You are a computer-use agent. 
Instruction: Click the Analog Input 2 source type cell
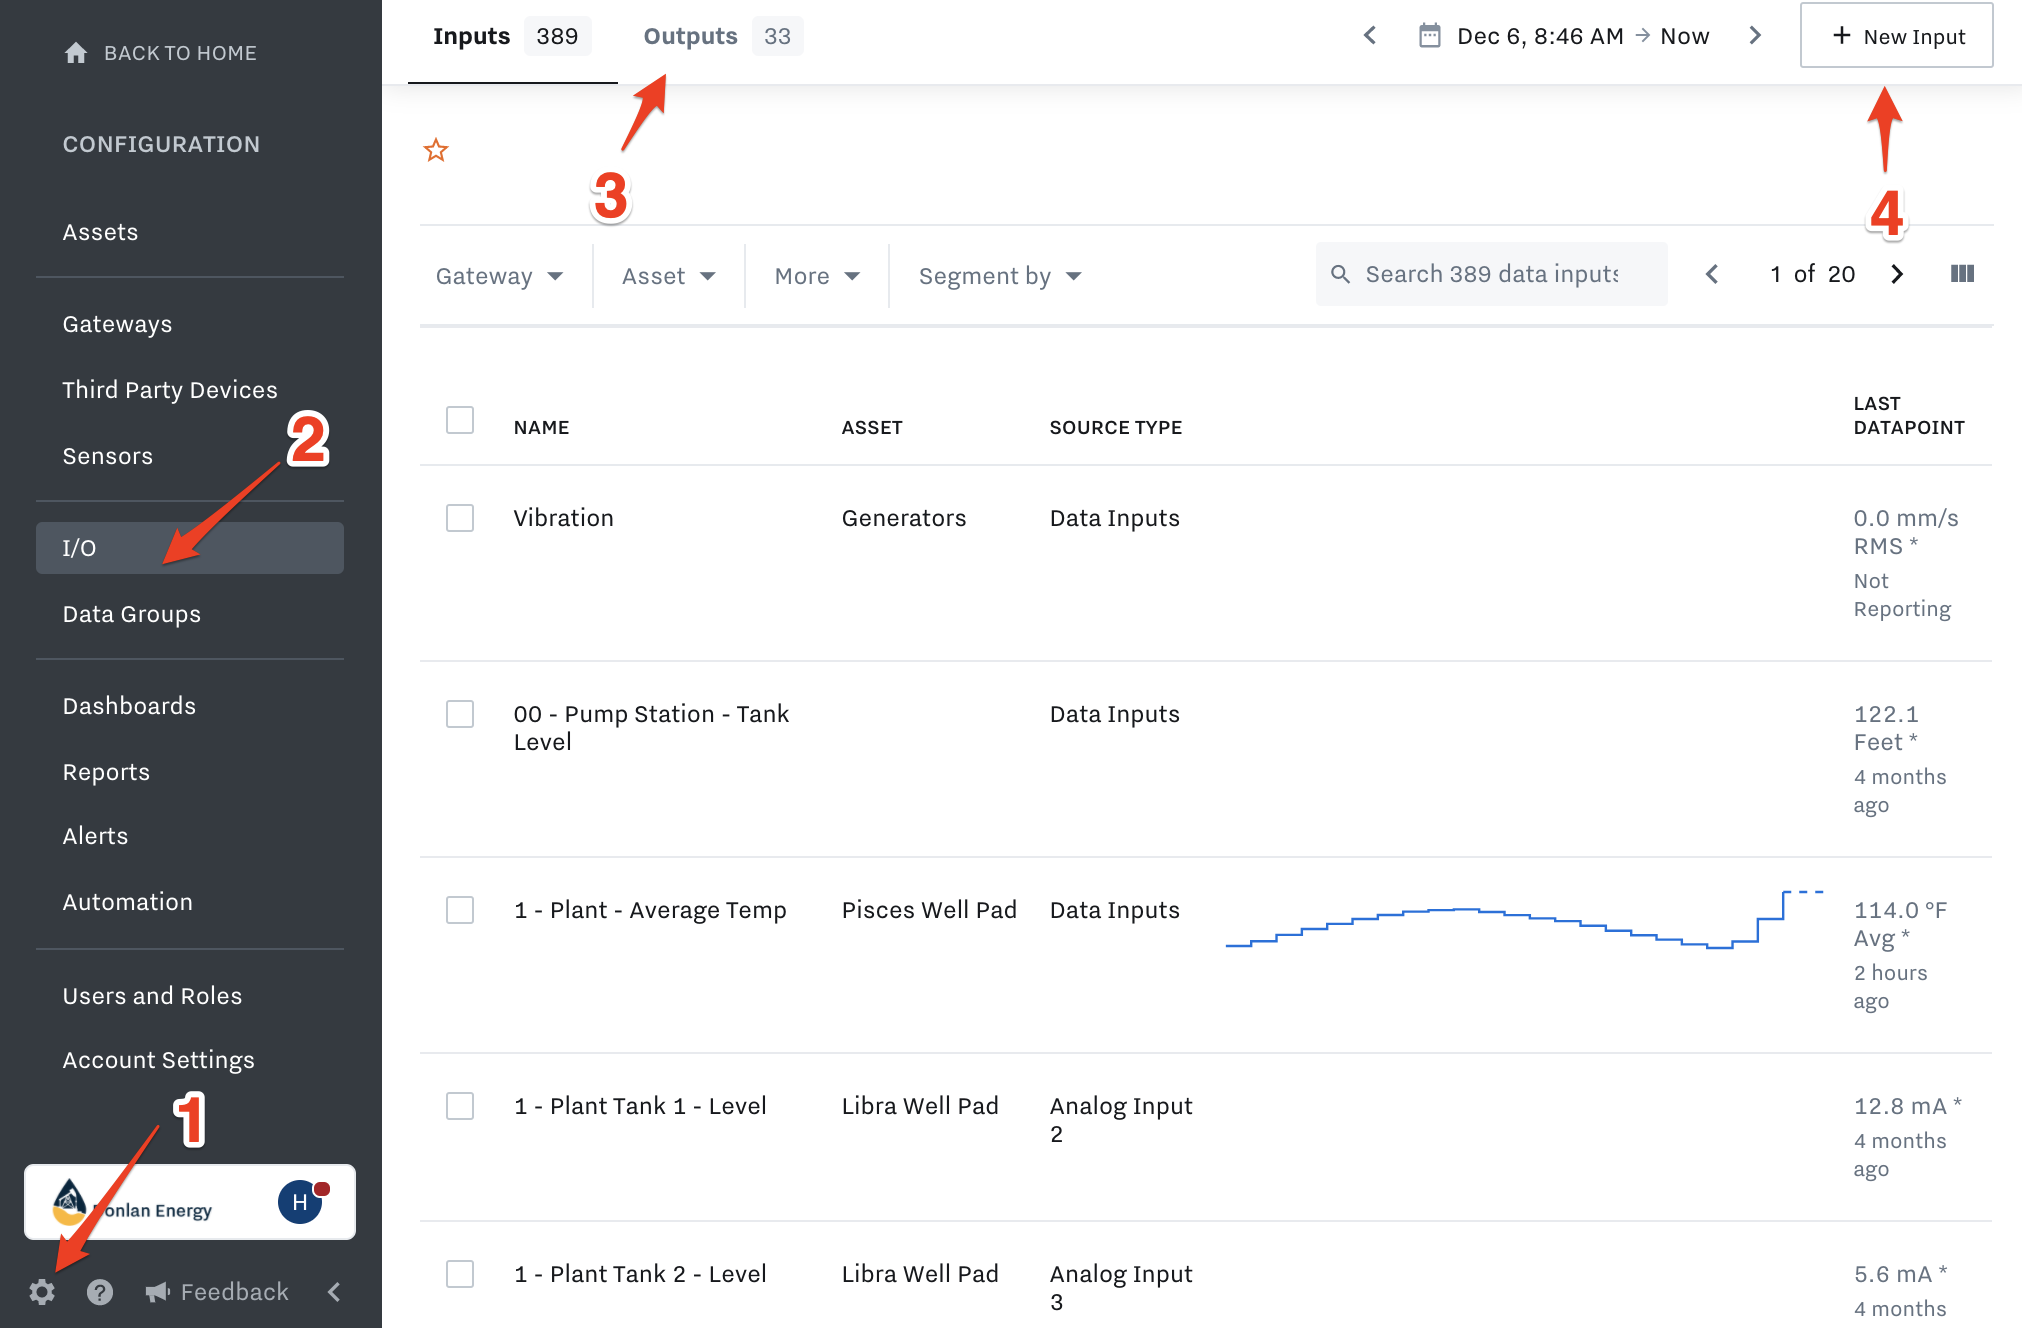pos(1121,1120)
